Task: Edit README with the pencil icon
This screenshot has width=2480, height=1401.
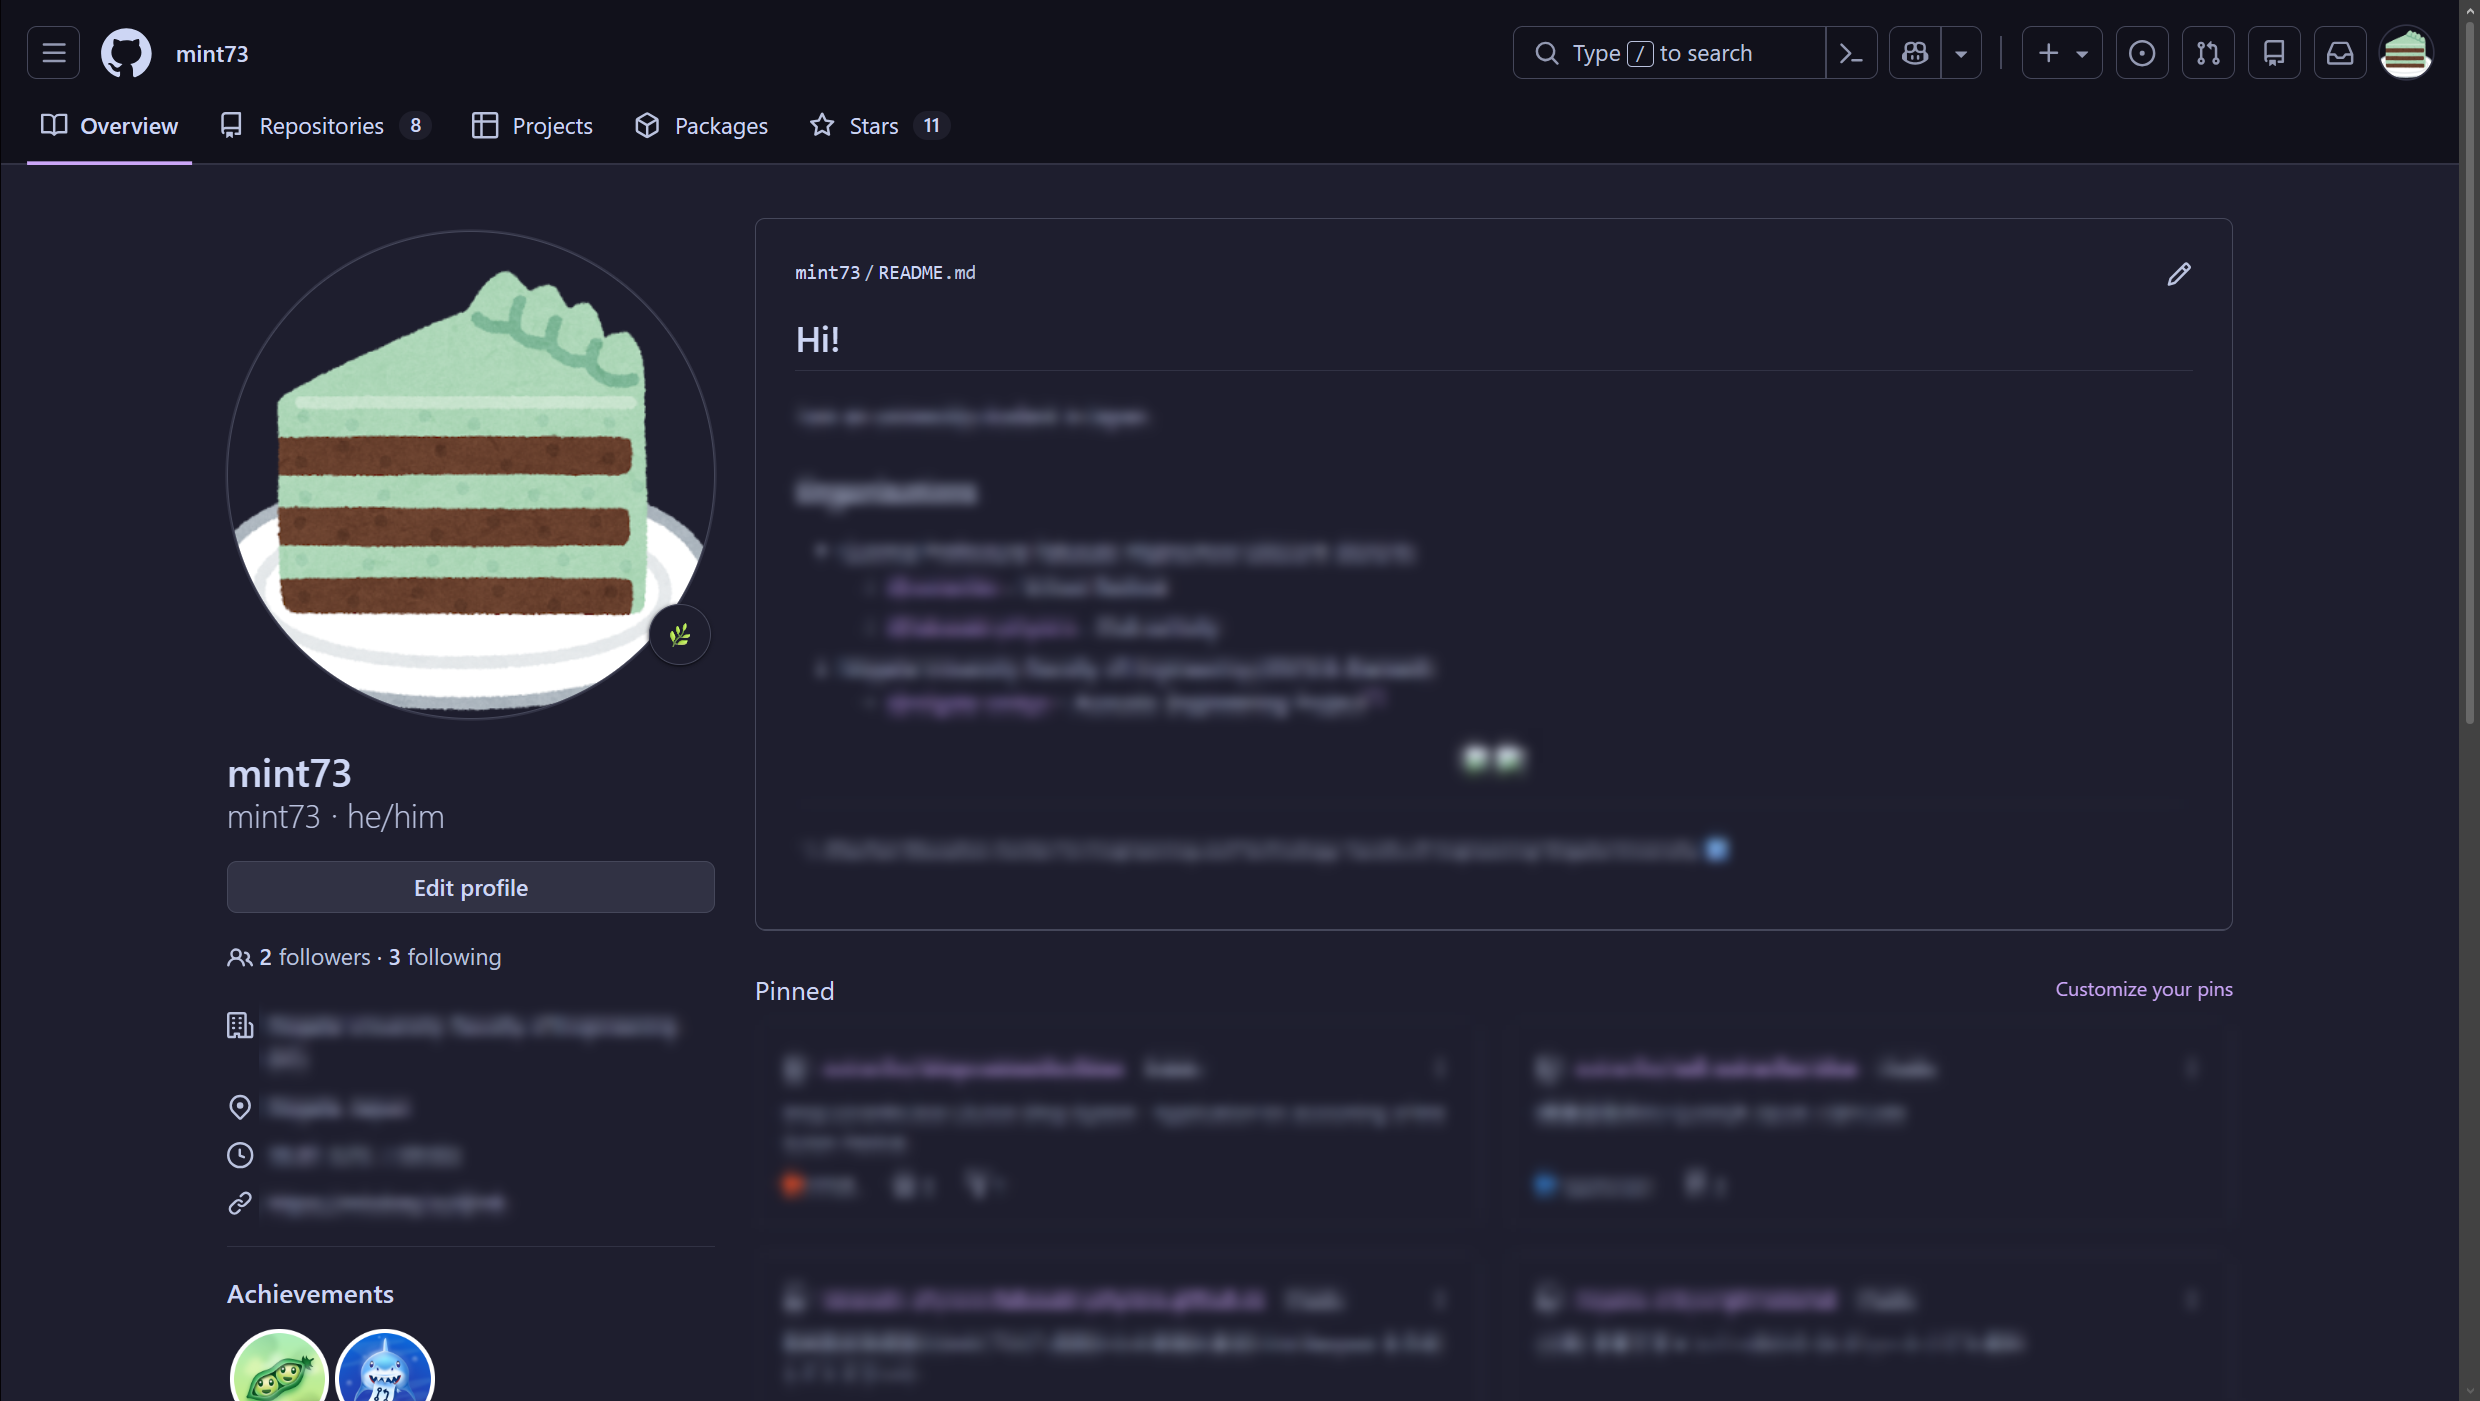Action: [2179, 274]
